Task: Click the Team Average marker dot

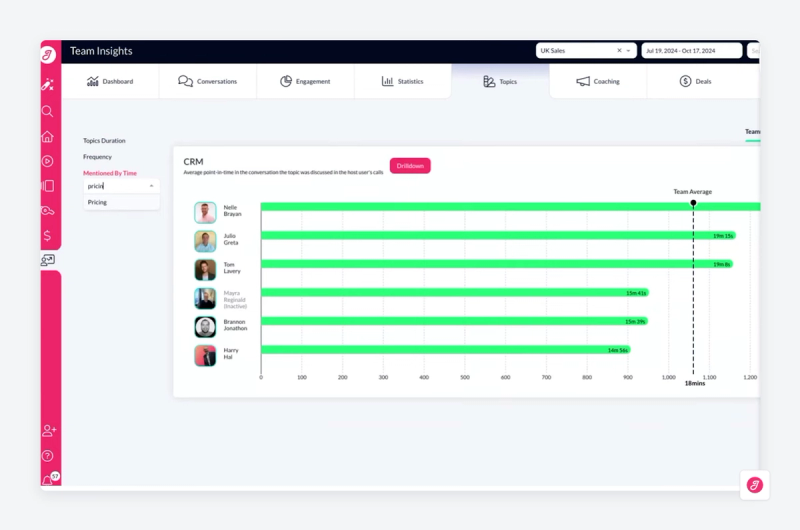Action: coord(693,203)
